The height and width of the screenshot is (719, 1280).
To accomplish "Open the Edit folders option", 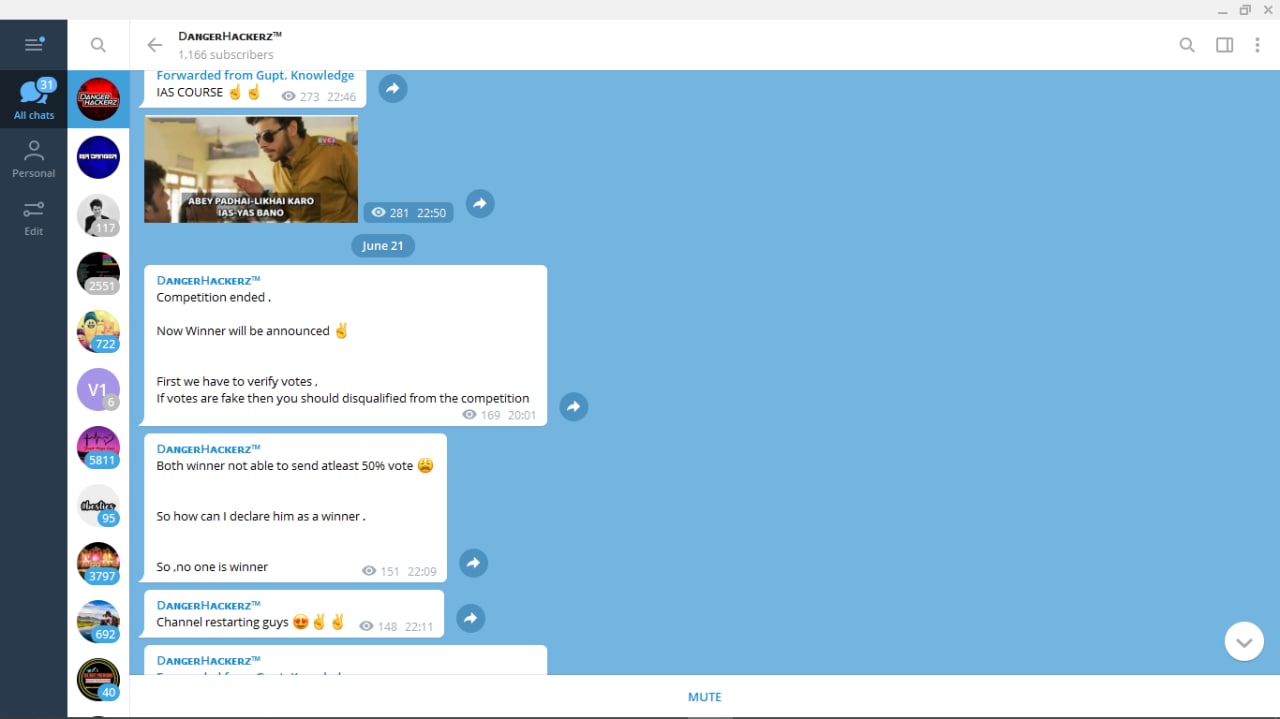I will [34, 217].
